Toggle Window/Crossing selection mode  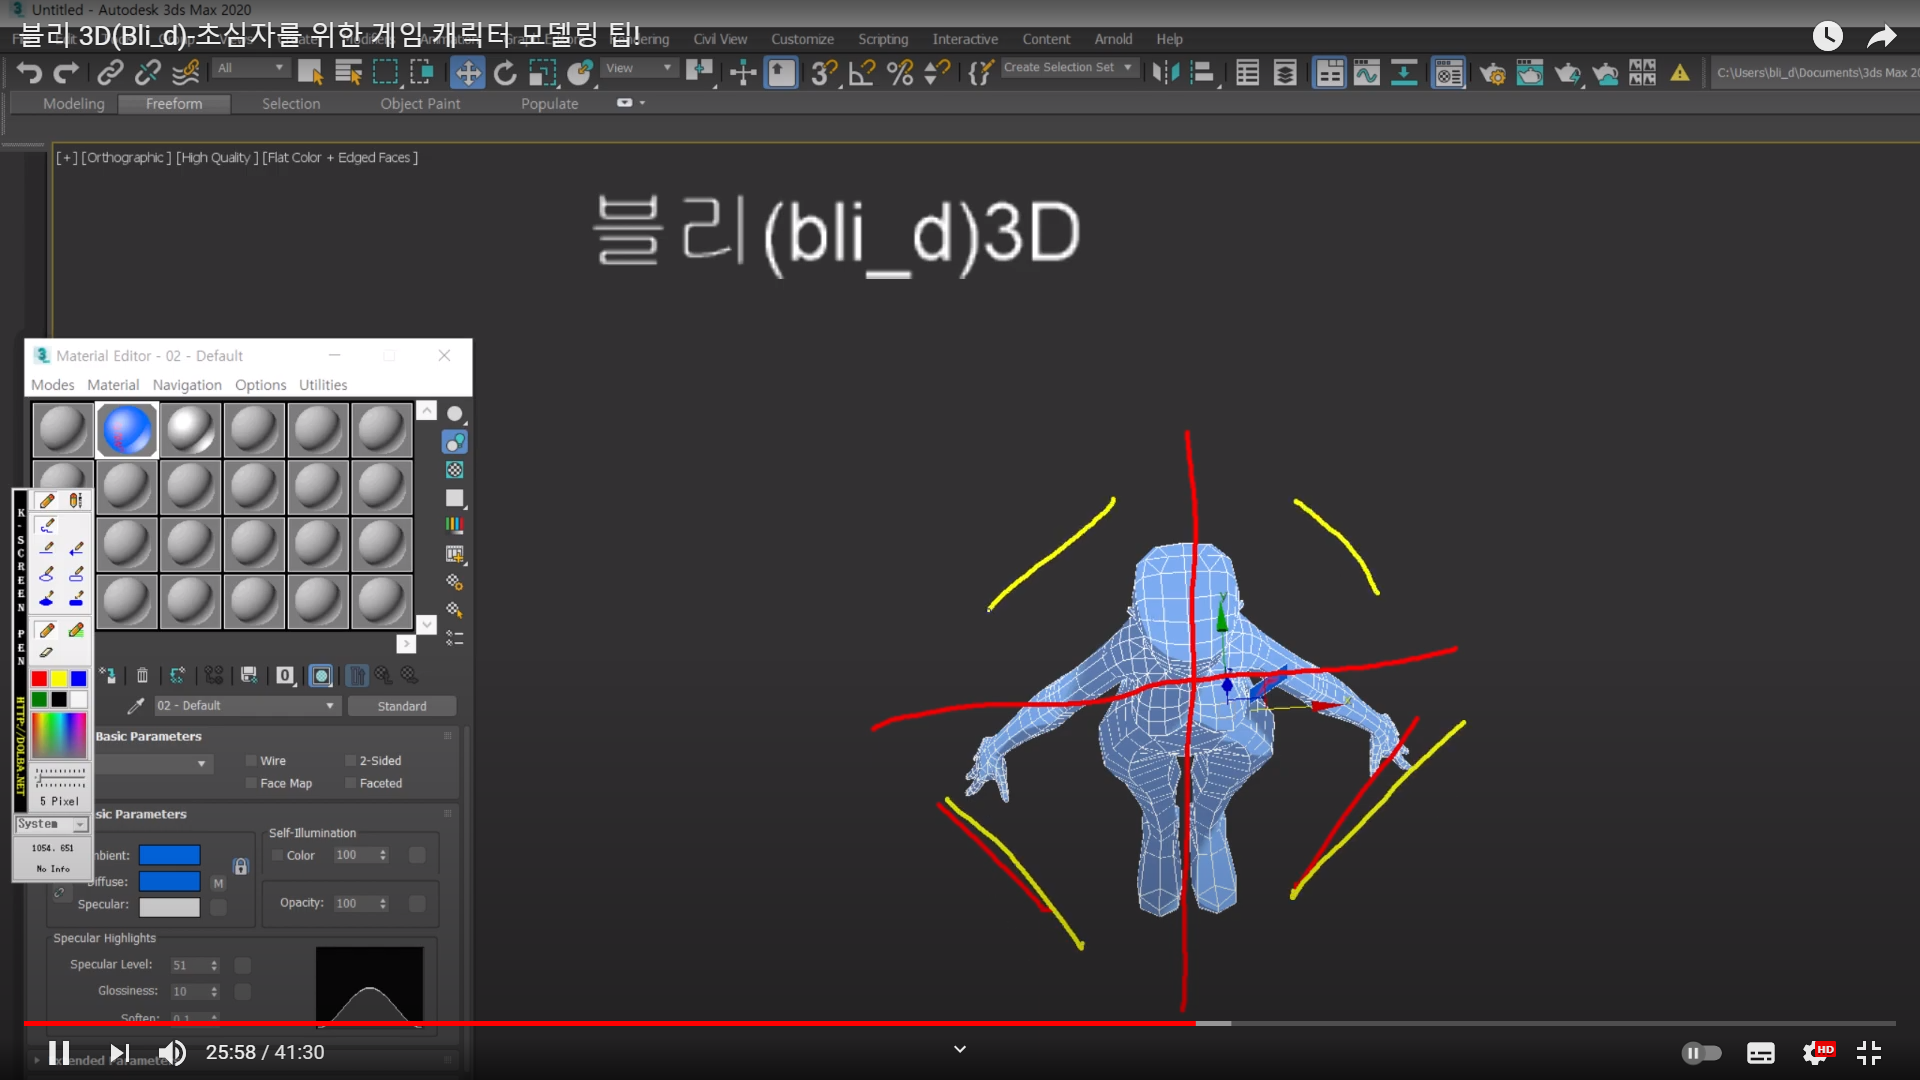(x=422, y=72)
